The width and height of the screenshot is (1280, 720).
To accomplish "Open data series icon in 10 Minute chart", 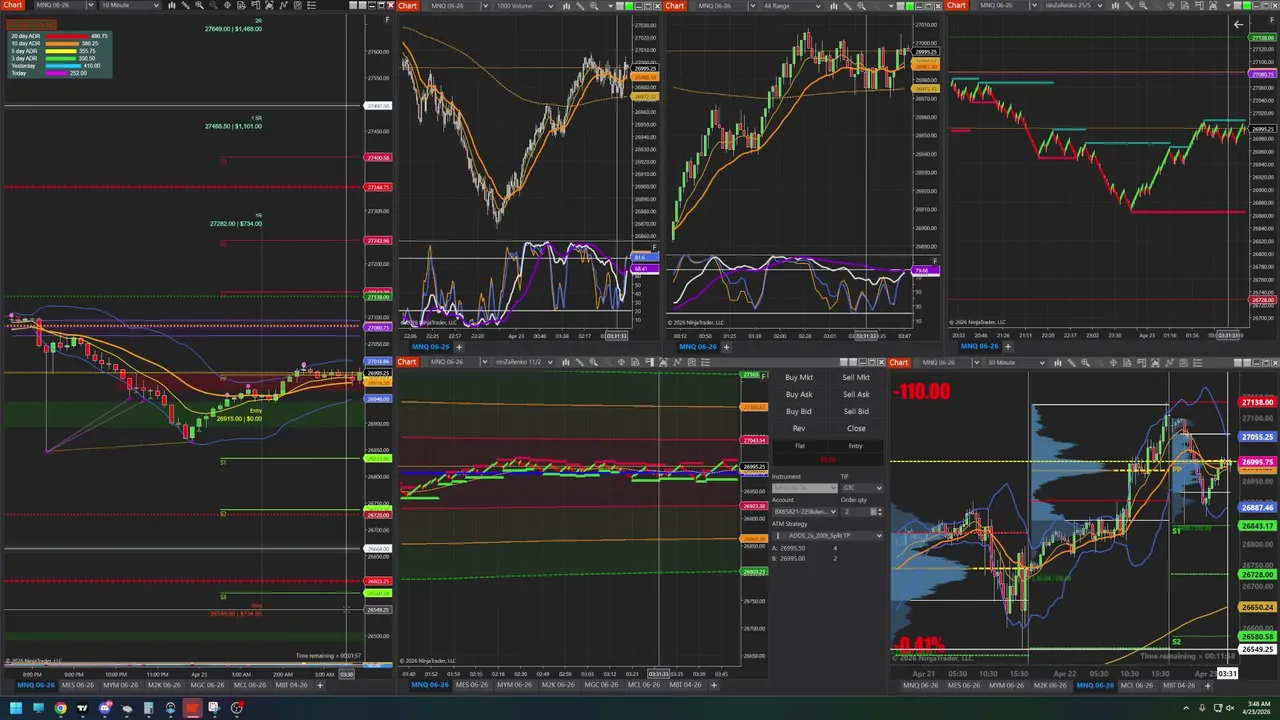I will pyautogui.click(x=269, y=5).
